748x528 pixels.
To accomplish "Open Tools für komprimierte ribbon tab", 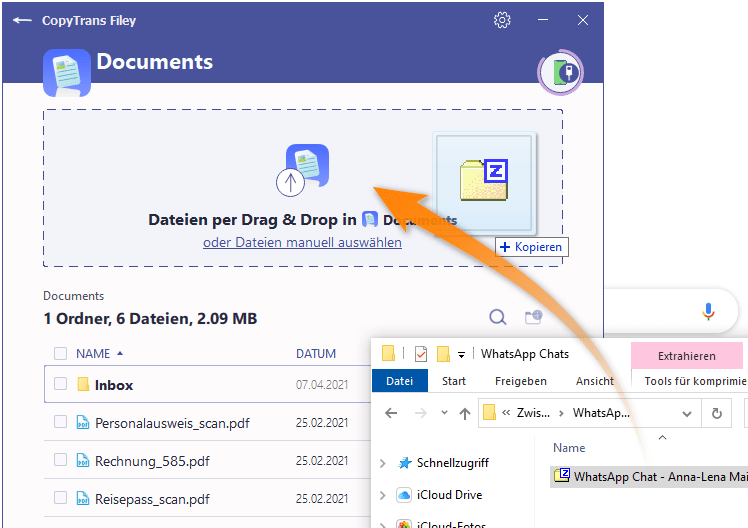I will pos(696,381).
